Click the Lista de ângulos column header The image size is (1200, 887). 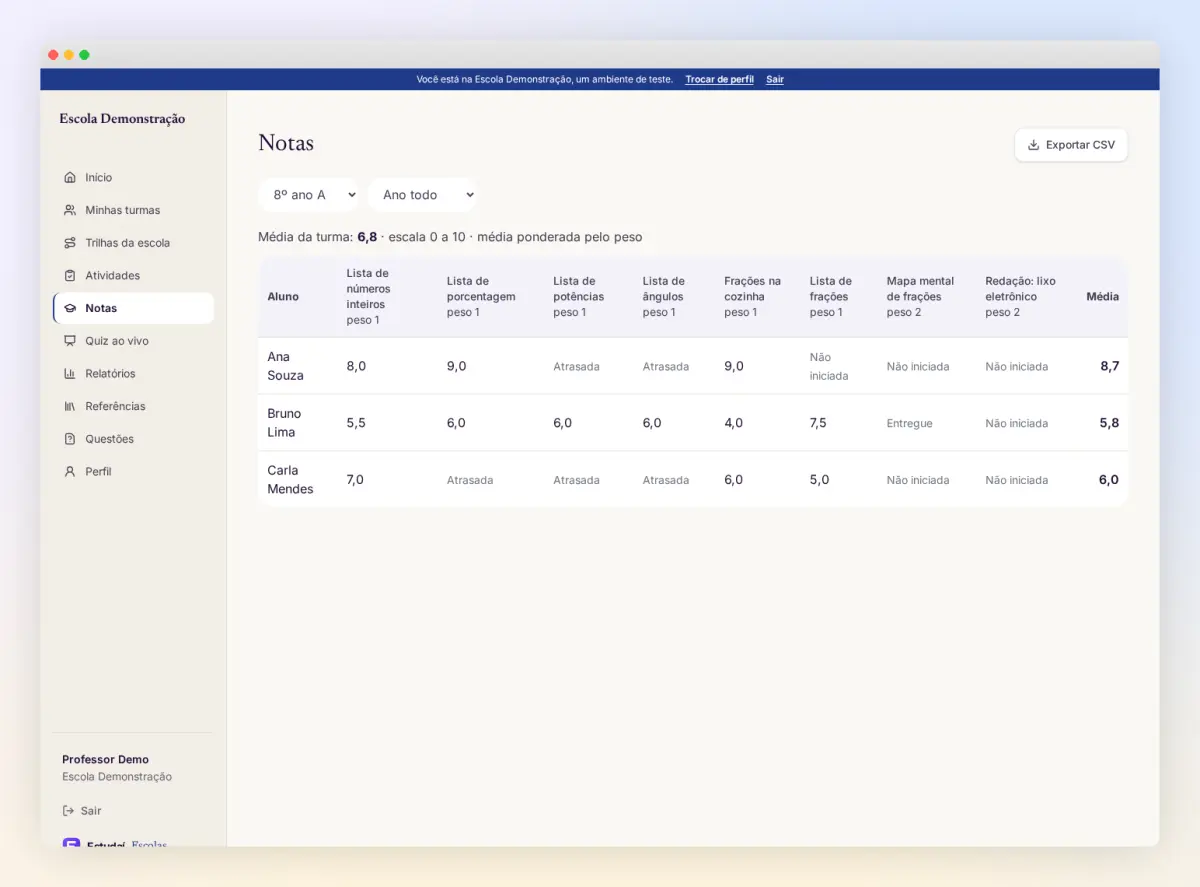tap(664, 296)
